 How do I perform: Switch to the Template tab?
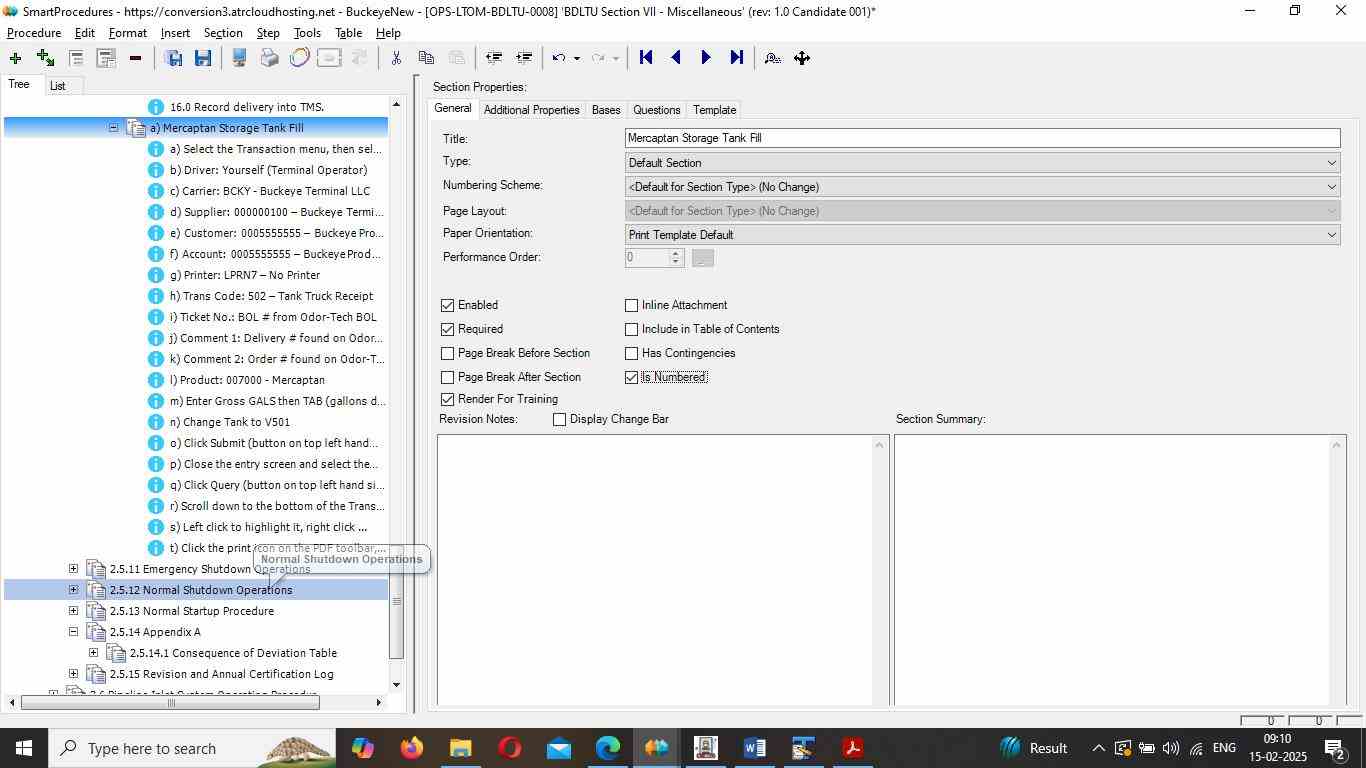(x=714, y=110)
